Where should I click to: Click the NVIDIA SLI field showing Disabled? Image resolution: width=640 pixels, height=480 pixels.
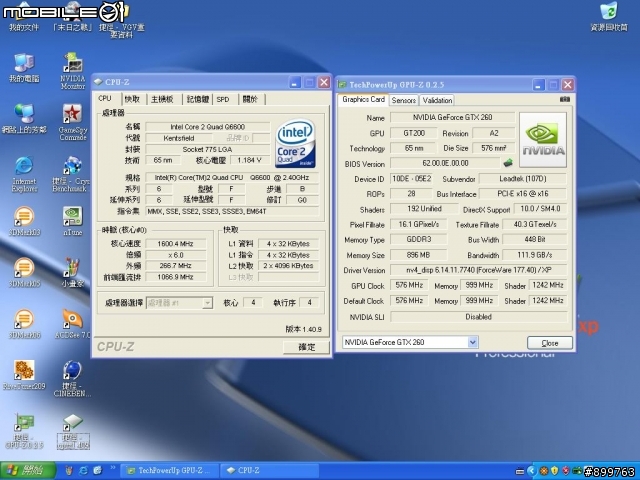(478, 317)
